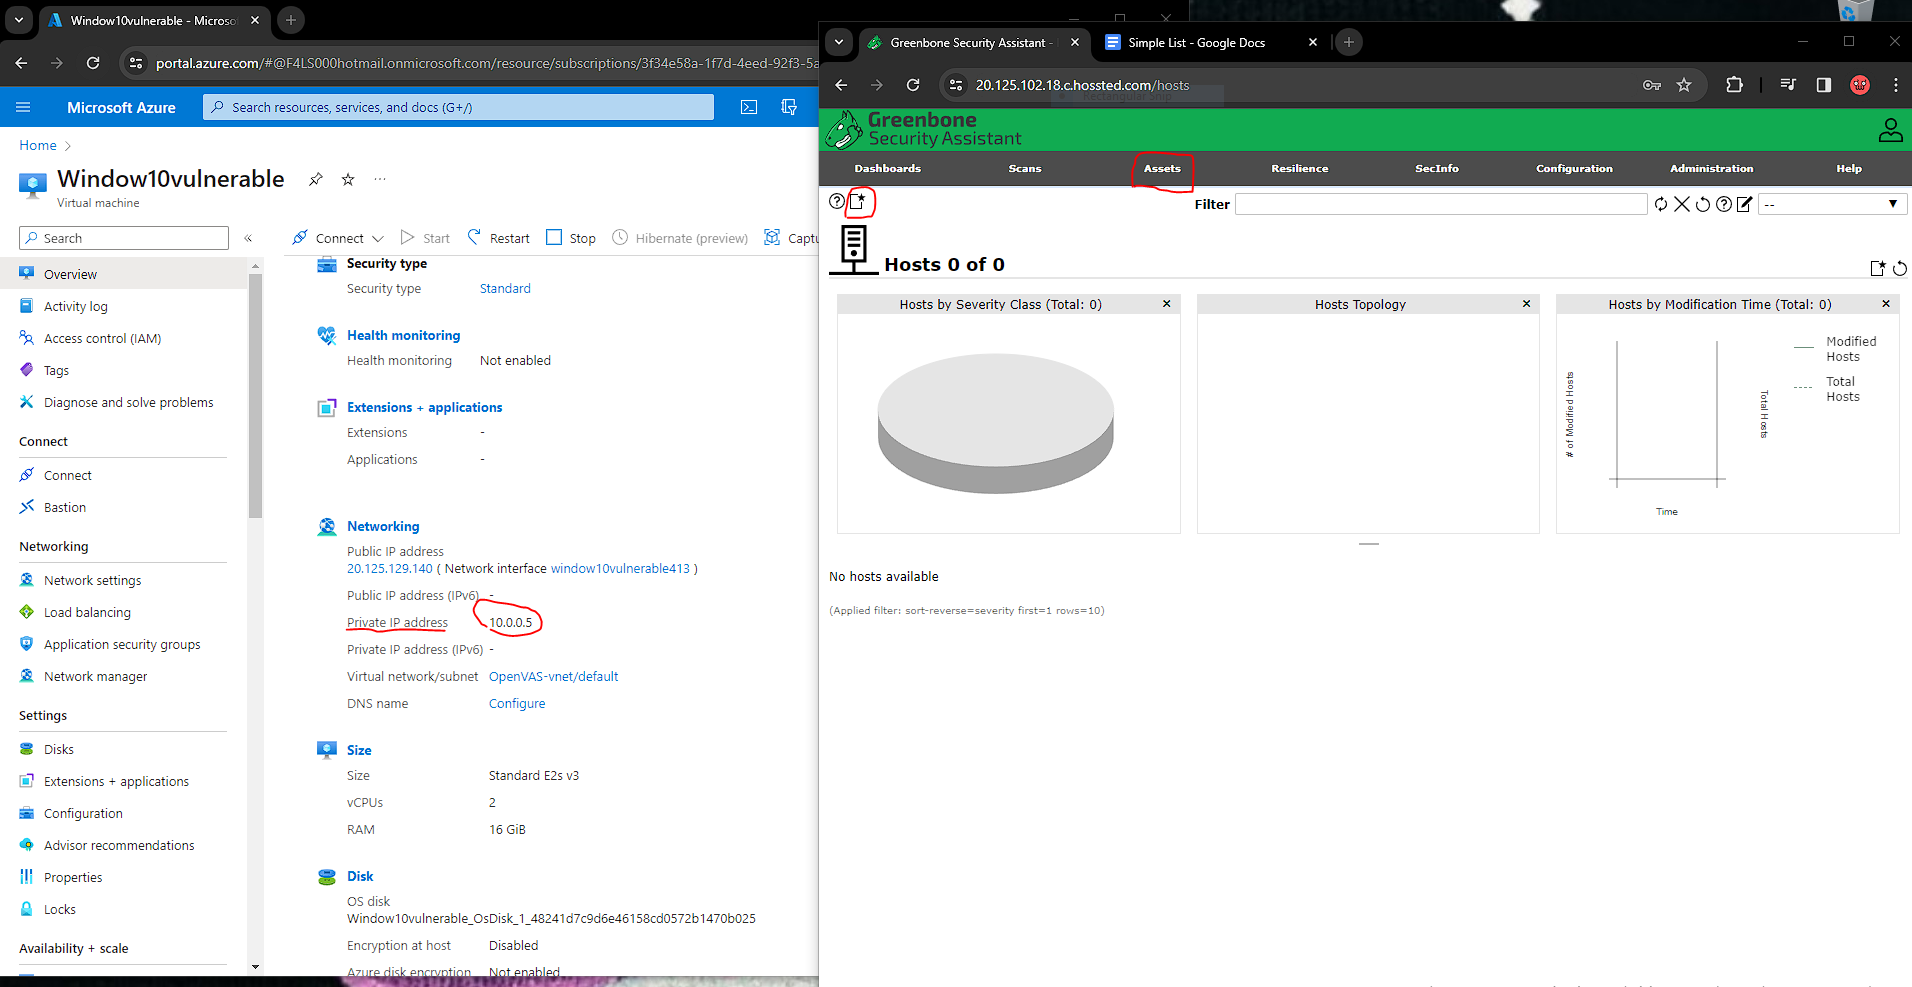Open OpenVAS-vnet/default subnet link

pyautogui.click(x=553, y=676)
